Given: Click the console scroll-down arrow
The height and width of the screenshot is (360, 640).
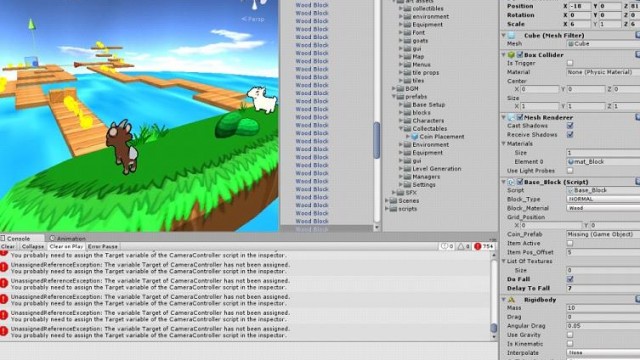Looking at the screenshot, I should point(494,337).
